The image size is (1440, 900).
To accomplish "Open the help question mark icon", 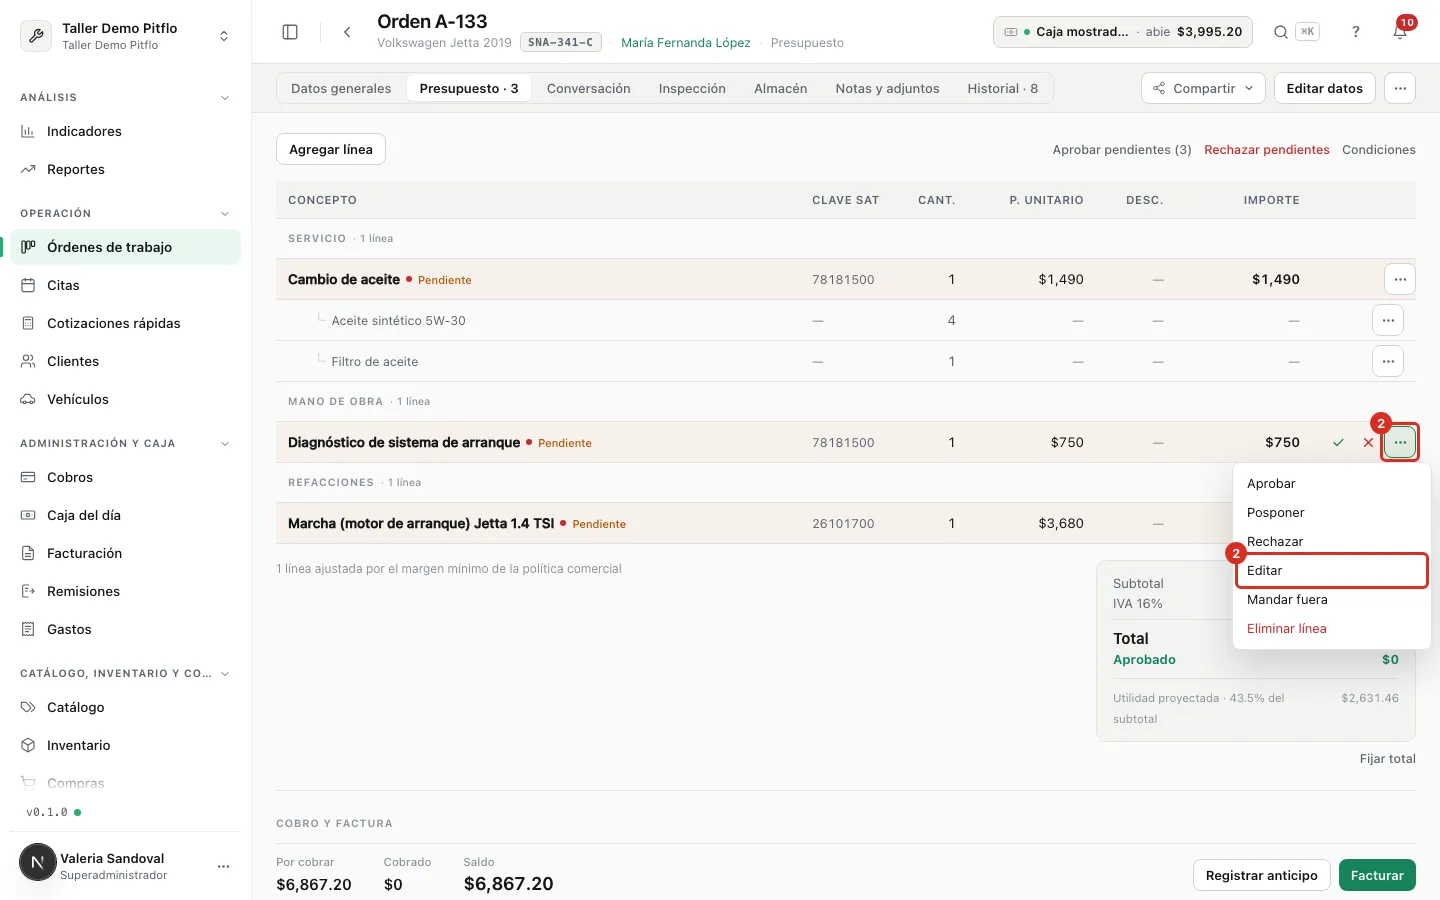I will [x=1356, y=32].
